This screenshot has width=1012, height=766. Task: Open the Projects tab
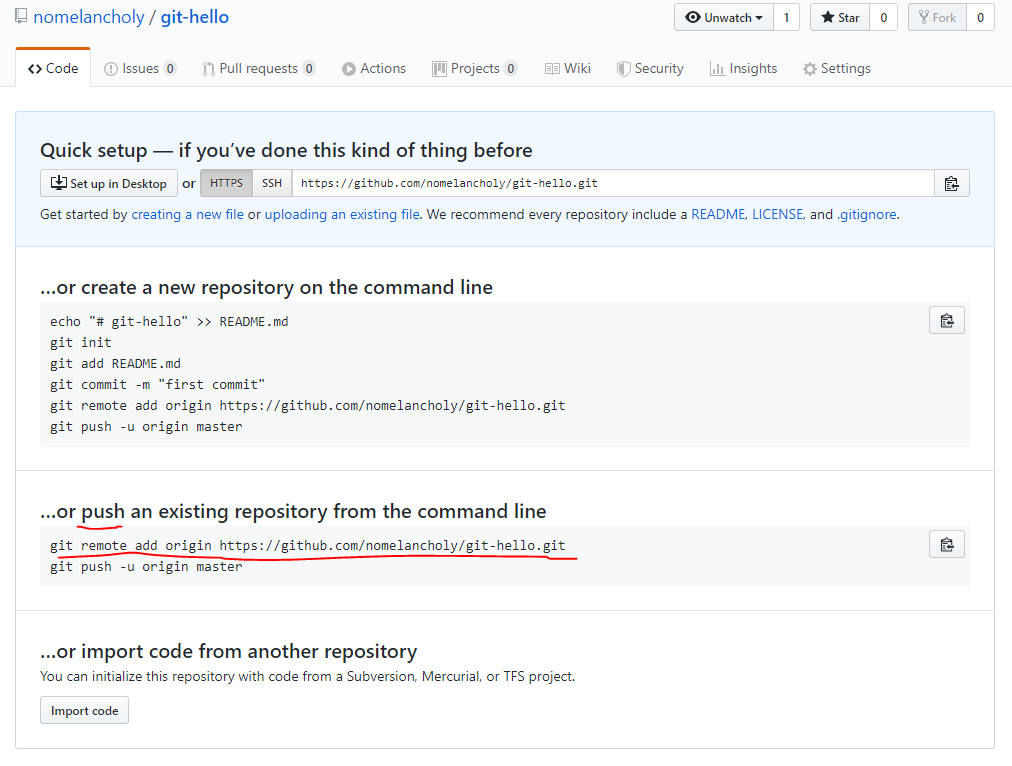coord(474,68)
